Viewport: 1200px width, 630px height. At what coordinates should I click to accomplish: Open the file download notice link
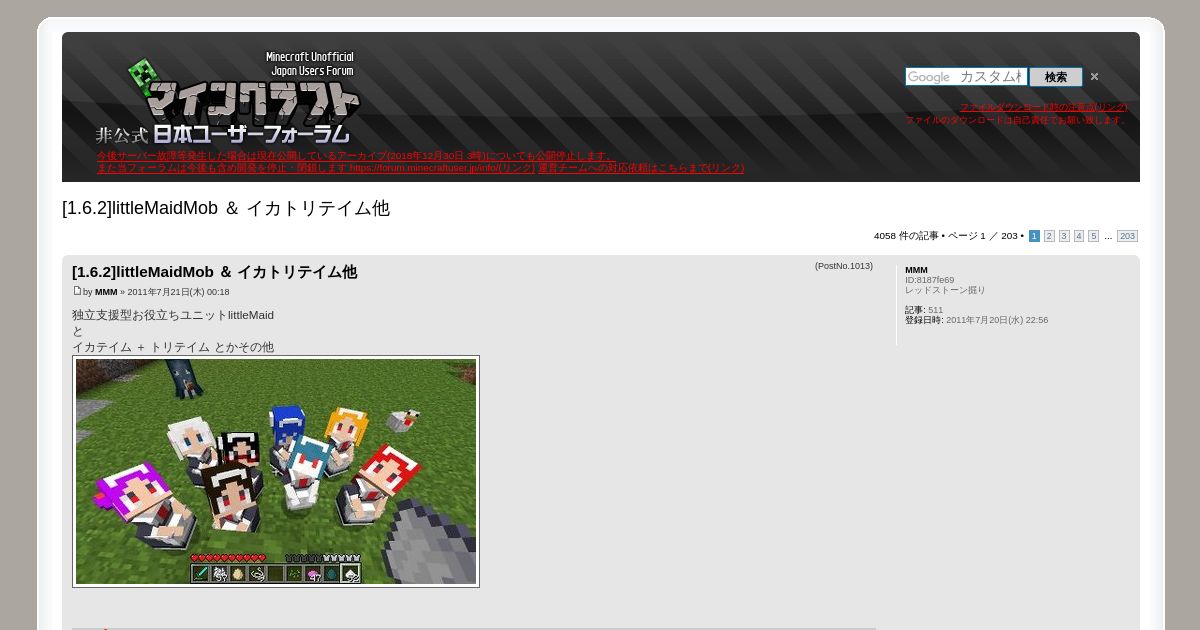coord(1043,107)
